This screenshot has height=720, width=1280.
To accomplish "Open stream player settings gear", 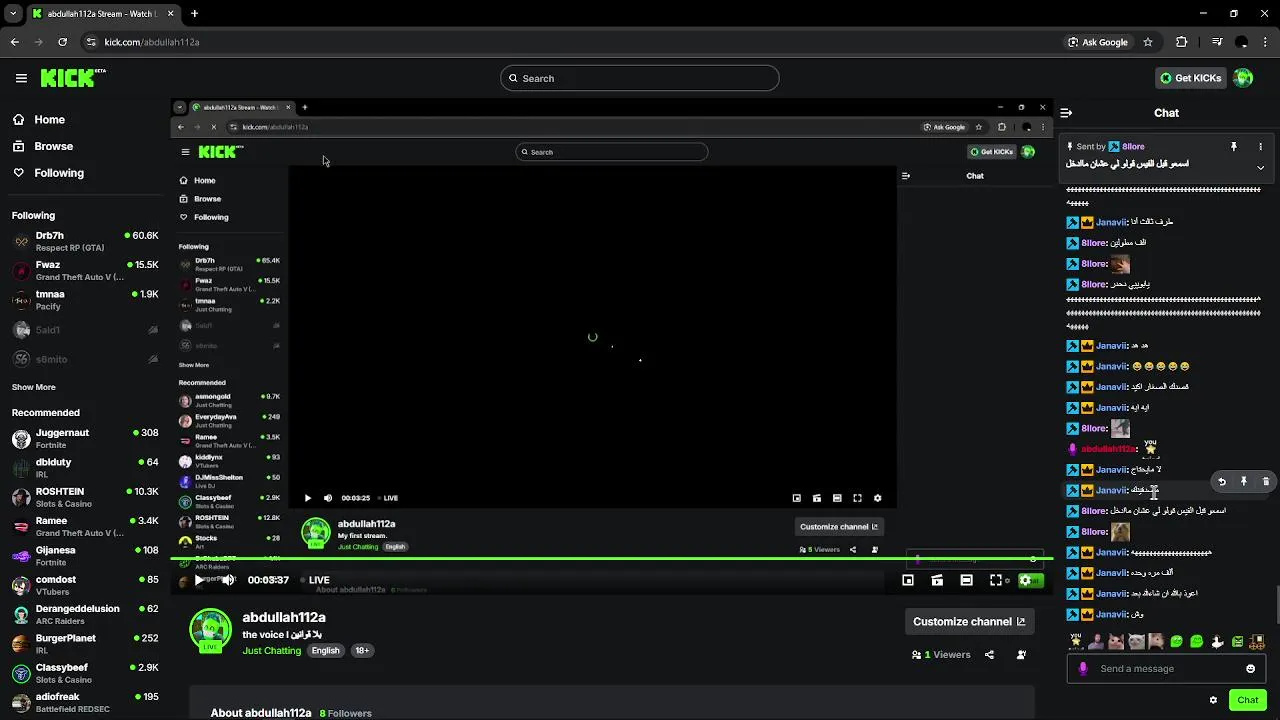I will [x=1025, y=580].
